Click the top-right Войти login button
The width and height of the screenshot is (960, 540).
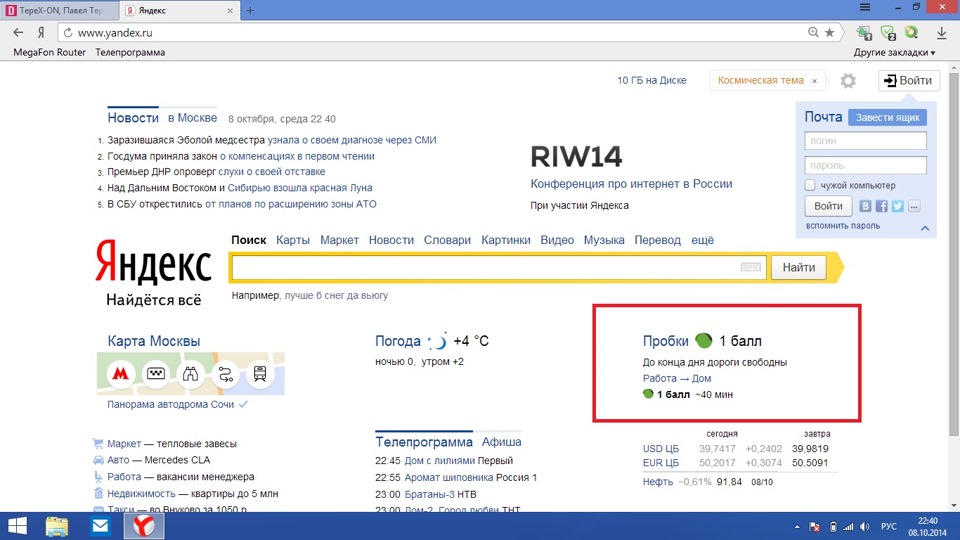[909, 80]
